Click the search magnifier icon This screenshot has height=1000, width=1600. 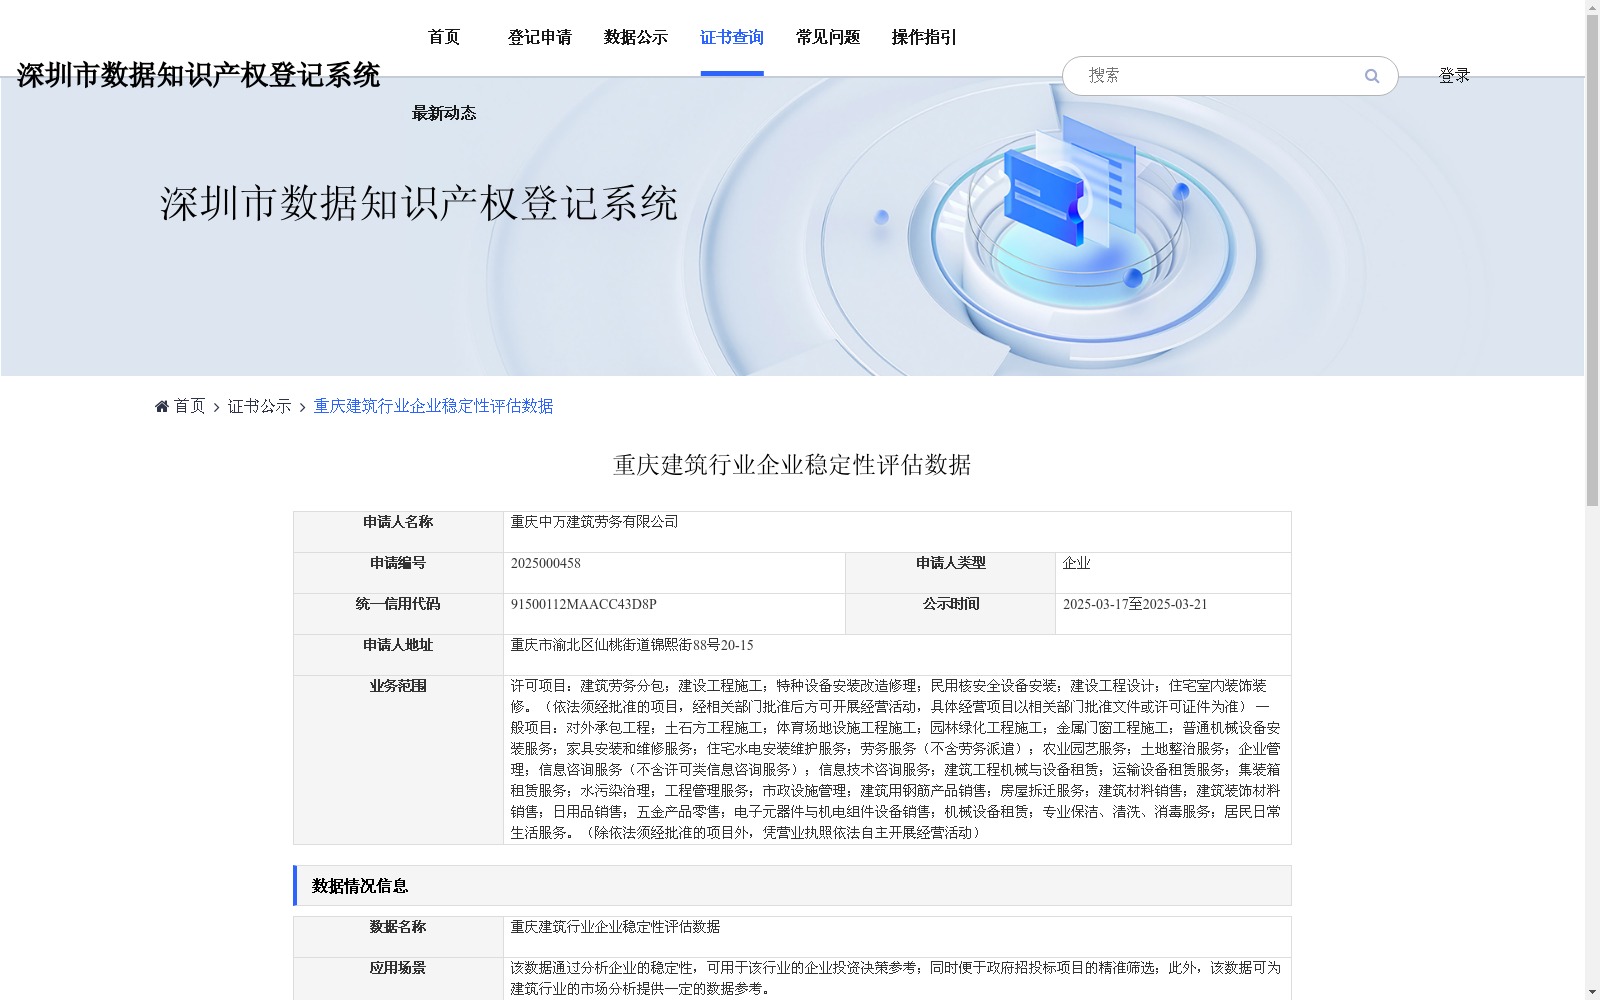pos(1371,76)
